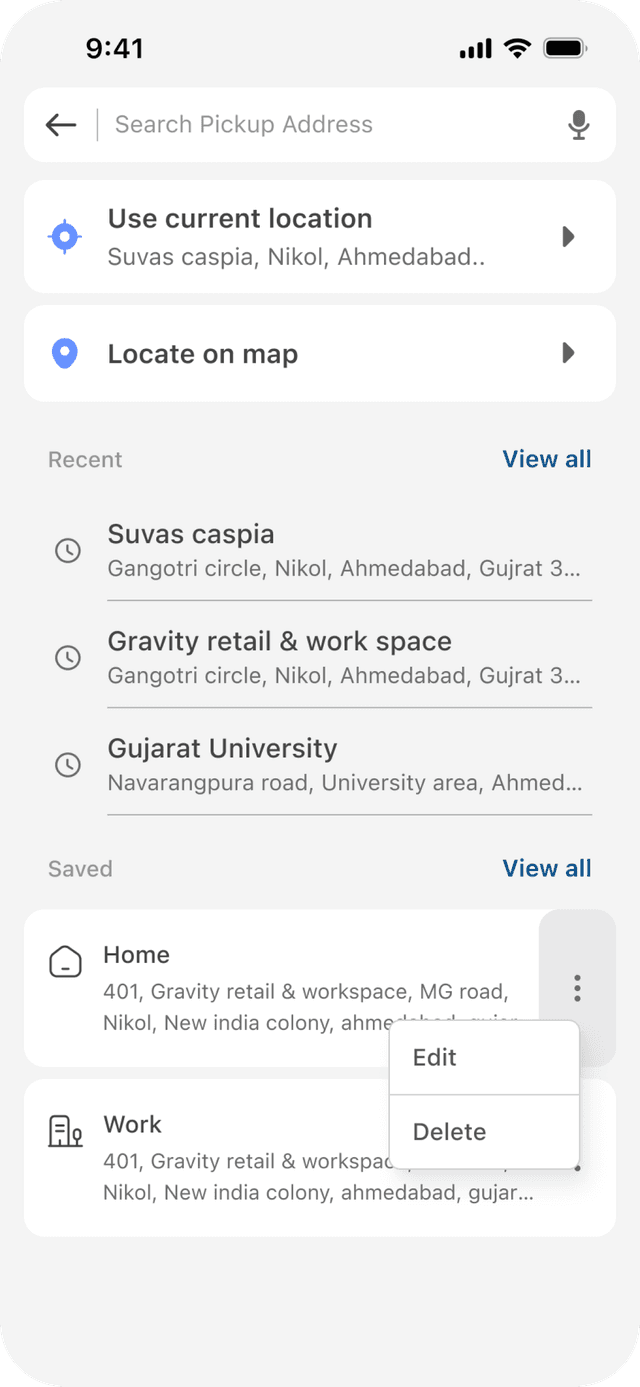Focus the Search Pickup Address field

(330, 125)
